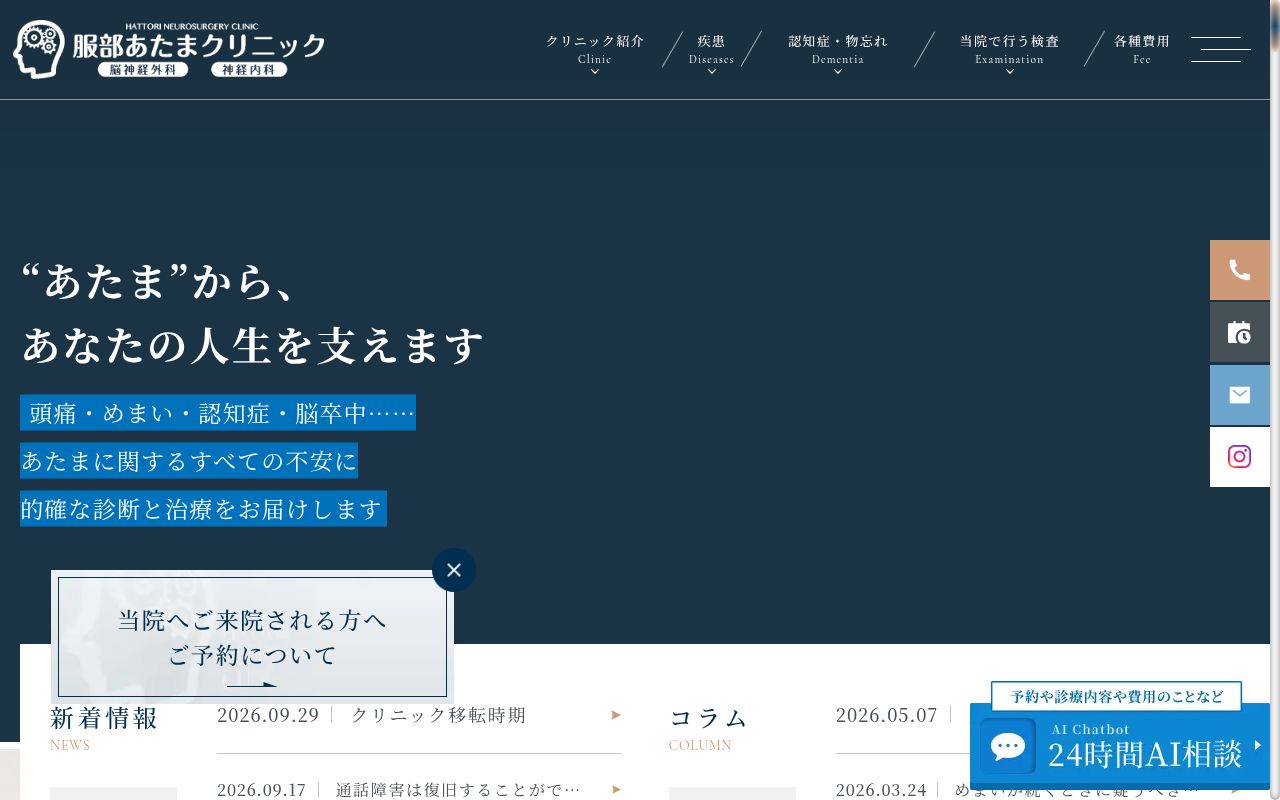The width and height of the screenshot is (1280, 800).
Task: Click headline あなたの人生を支えます
Action: click(253, 345)
